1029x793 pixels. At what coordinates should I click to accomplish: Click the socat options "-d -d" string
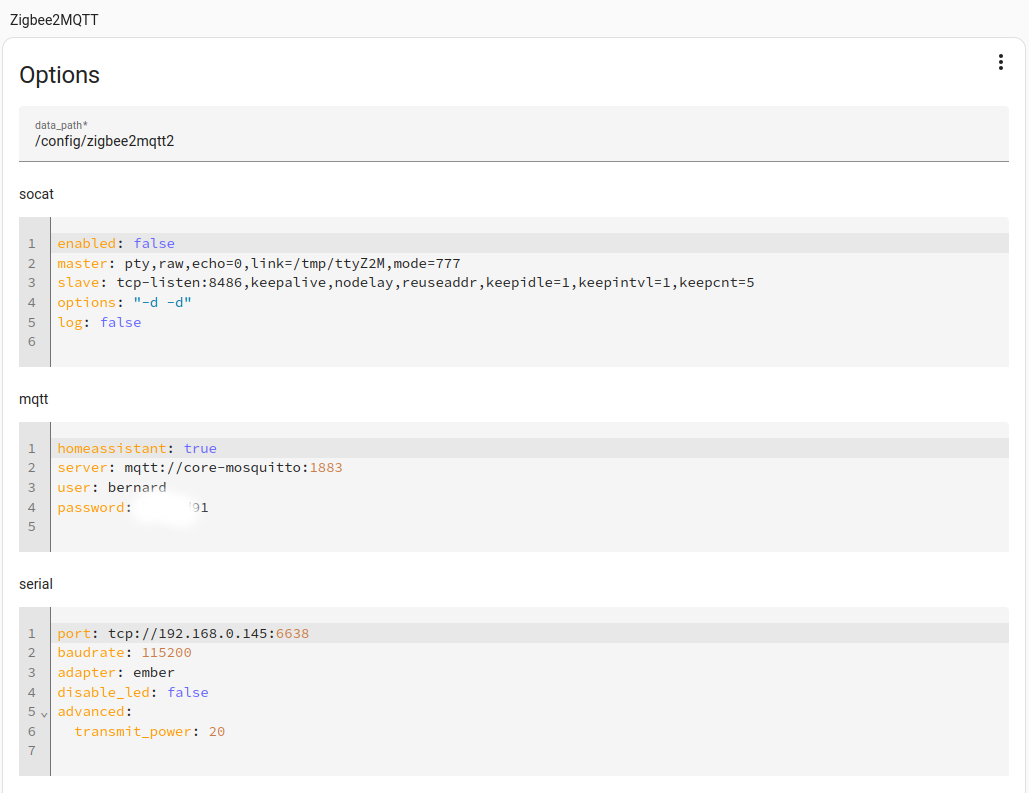pos(162,303)
